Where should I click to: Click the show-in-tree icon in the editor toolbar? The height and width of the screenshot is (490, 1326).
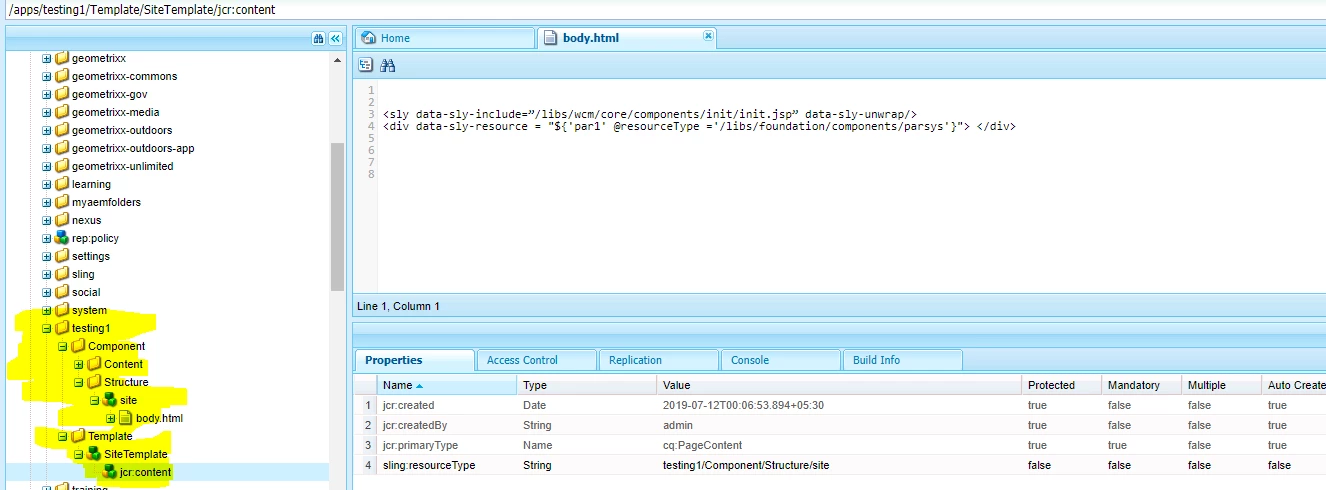(366, 65)
